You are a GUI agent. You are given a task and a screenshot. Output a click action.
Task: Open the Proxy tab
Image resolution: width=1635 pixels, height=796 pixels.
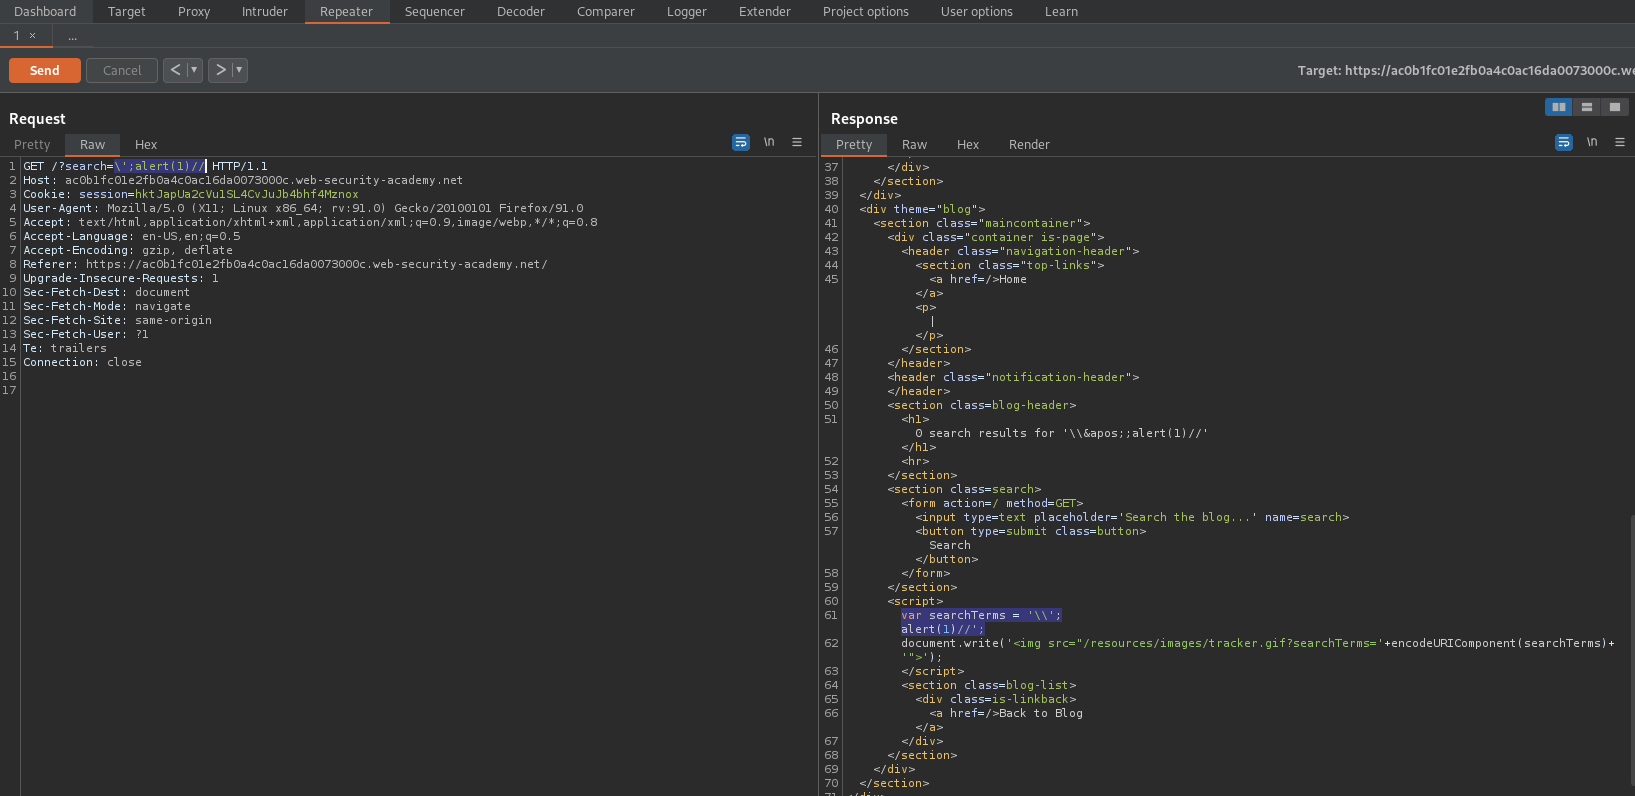(x=194, y=12)
